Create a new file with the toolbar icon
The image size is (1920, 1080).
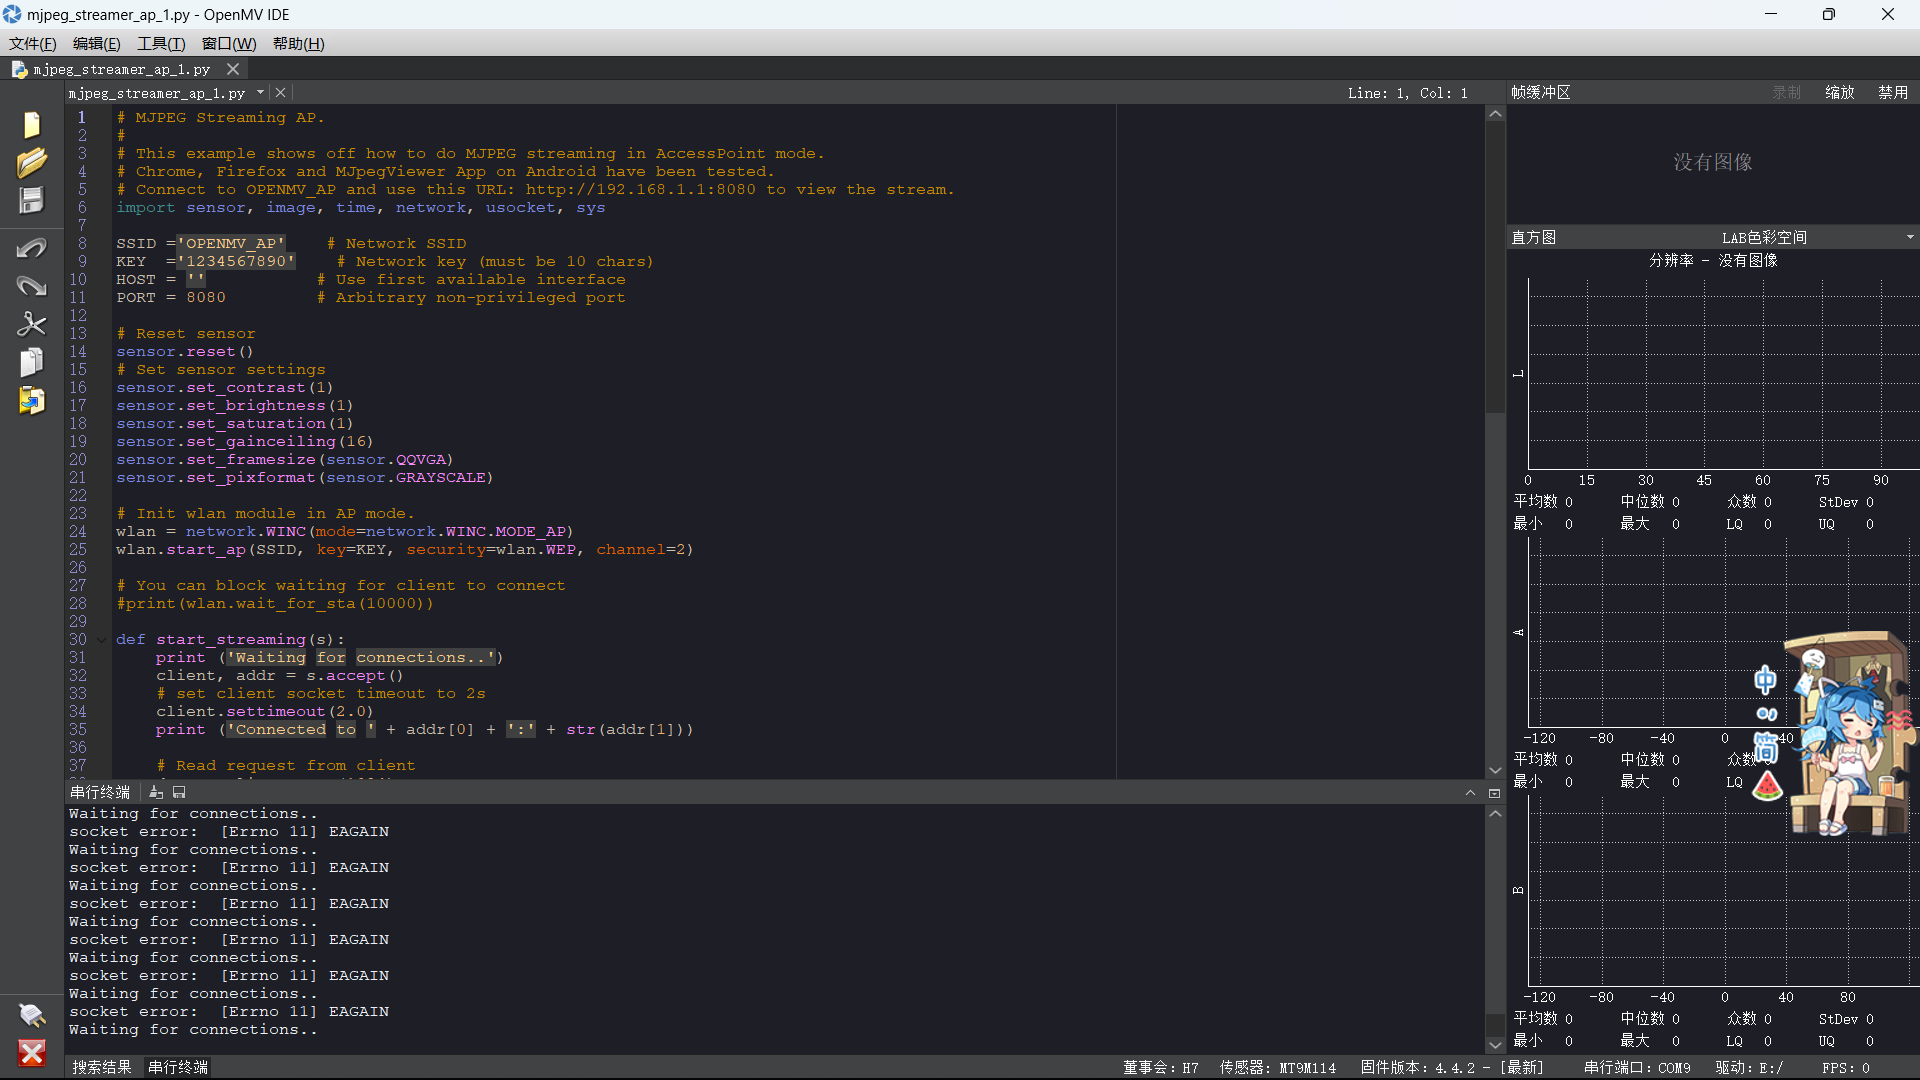(32, 124)
